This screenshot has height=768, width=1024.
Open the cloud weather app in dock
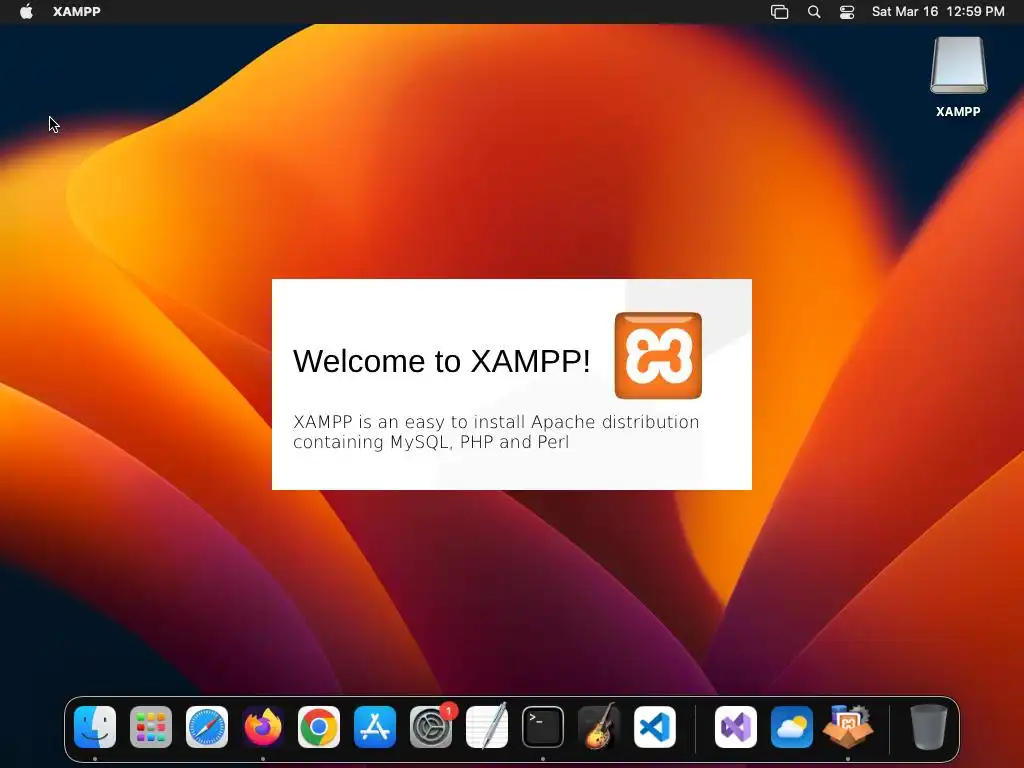(x=792, y=727)
